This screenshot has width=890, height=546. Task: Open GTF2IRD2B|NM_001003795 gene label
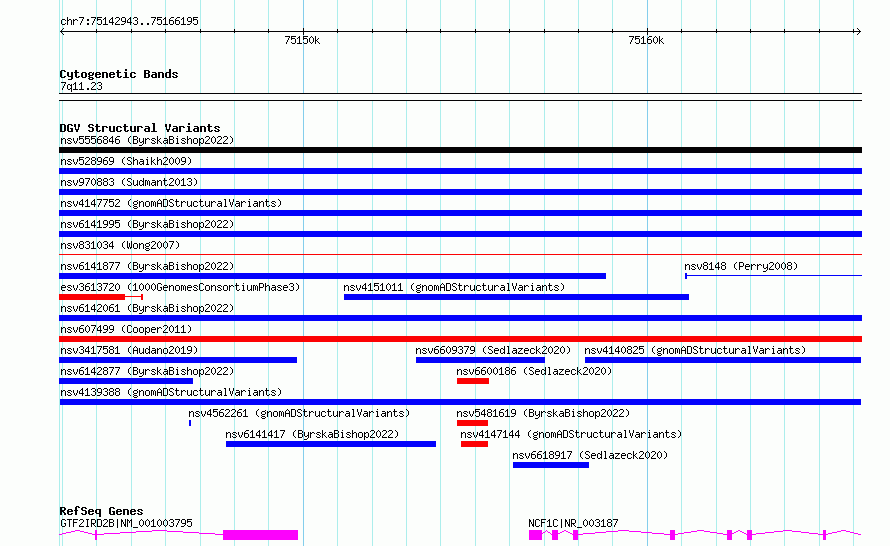[x=126, y=523]
